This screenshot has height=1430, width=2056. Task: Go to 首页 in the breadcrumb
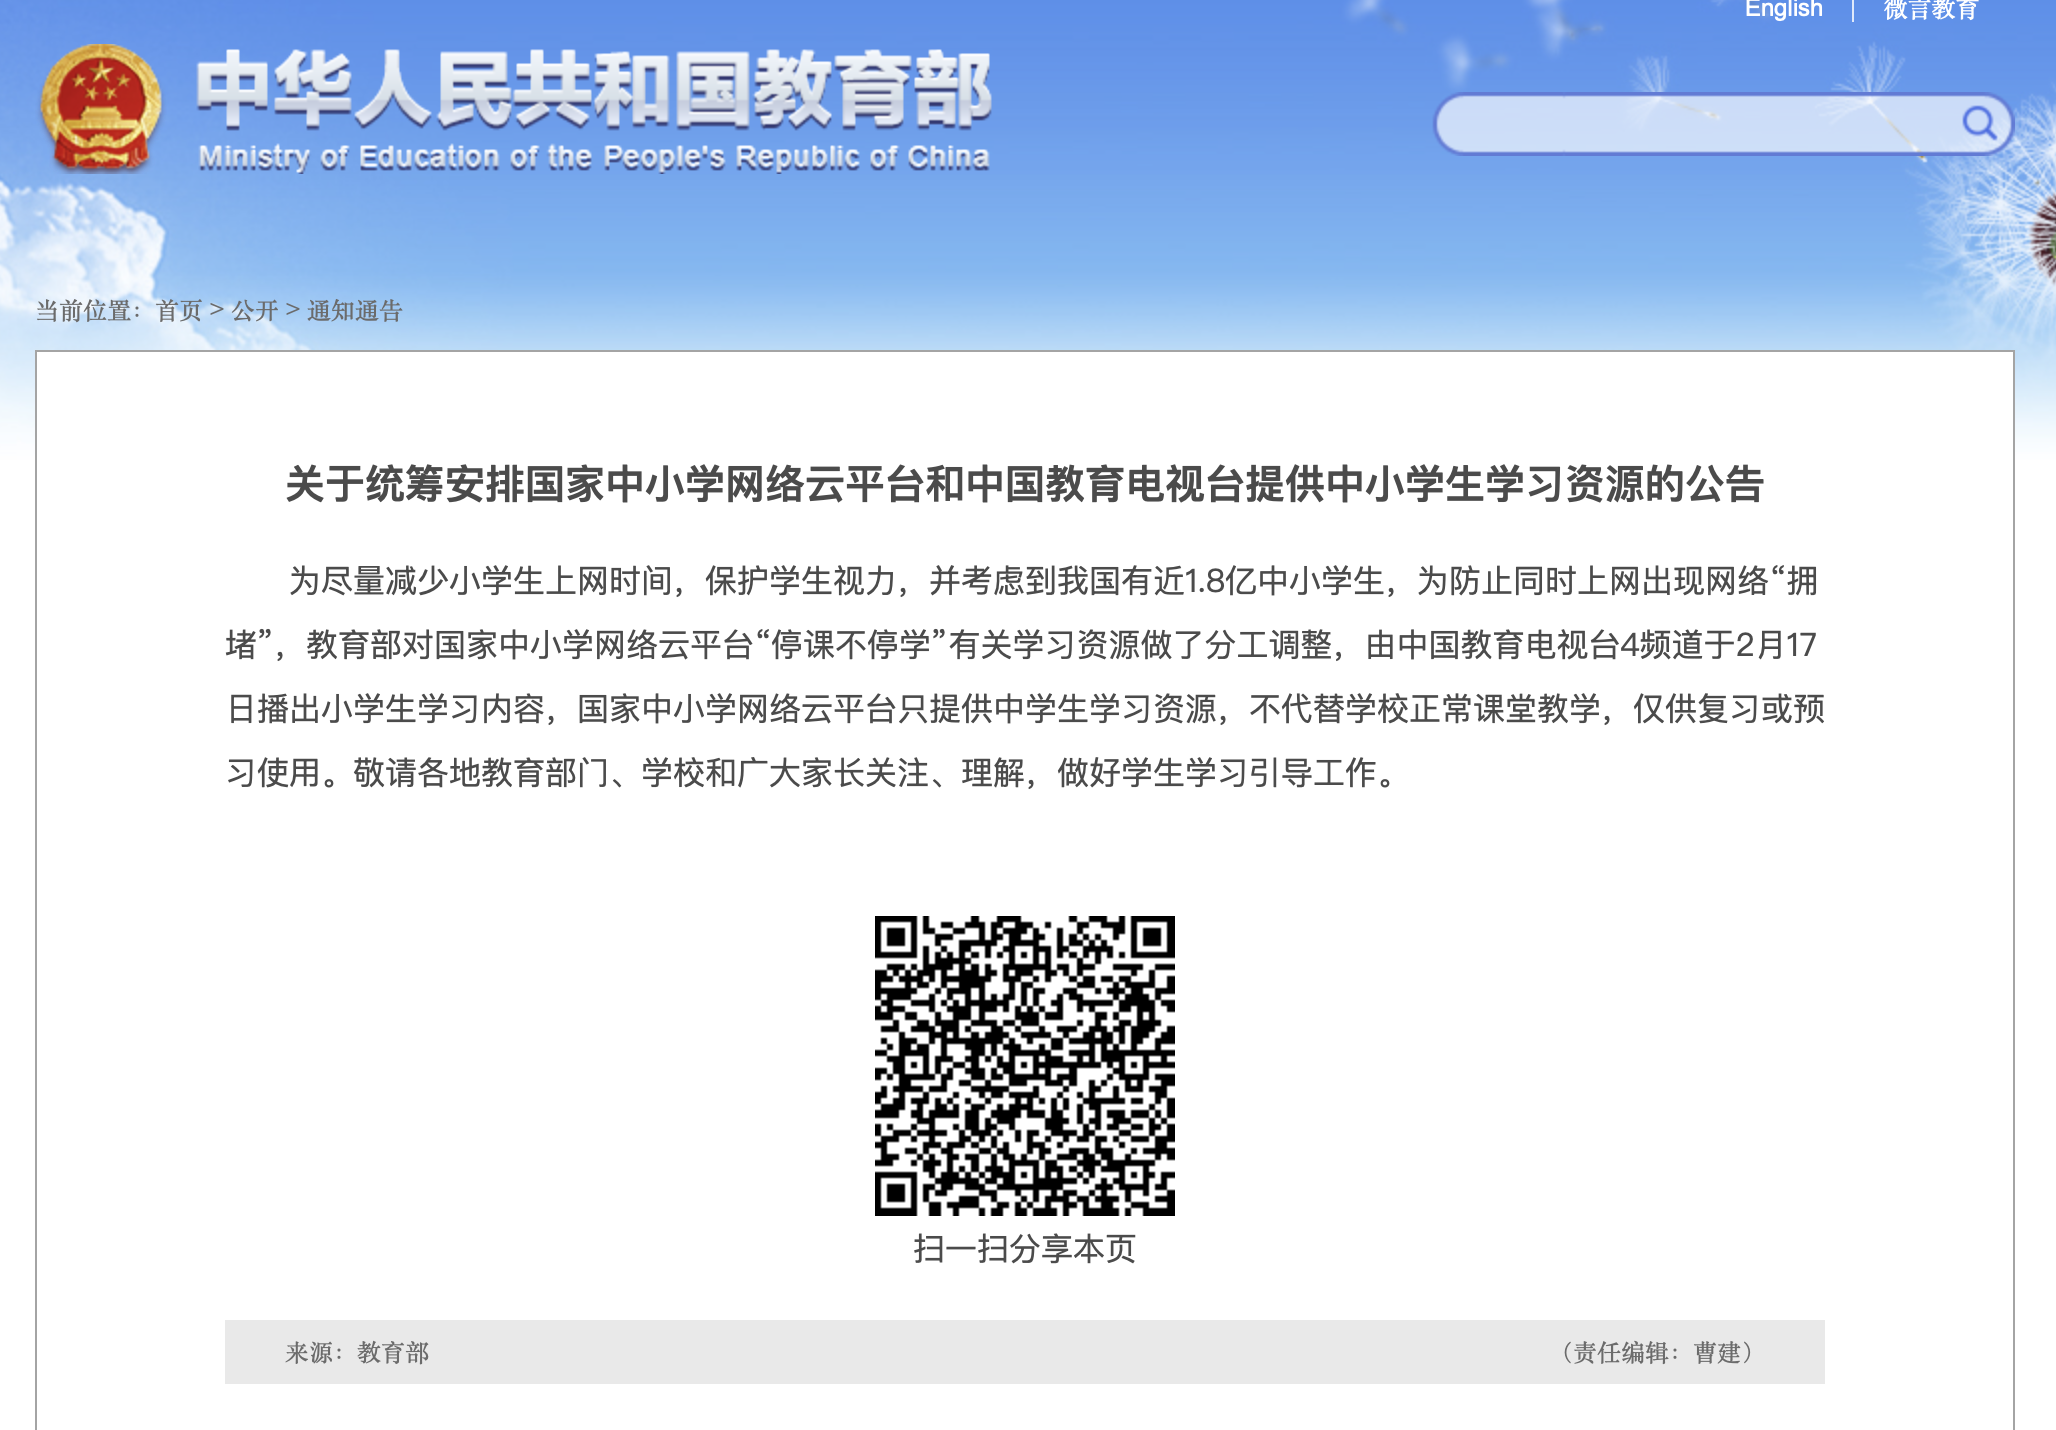[x=179, y=311]
